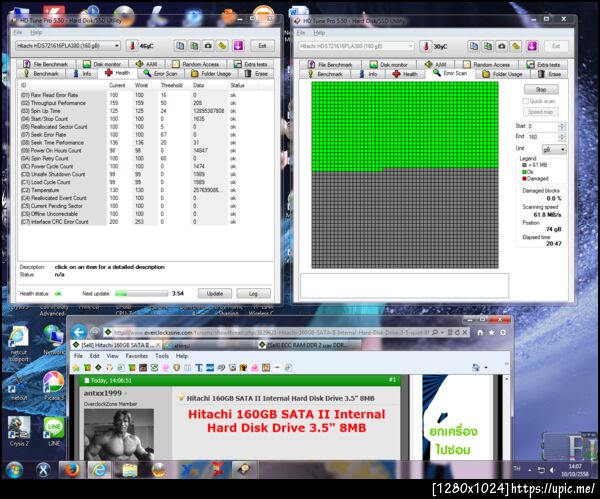Click End value spinner arrows
Image resolution: width=600 pixels, height=499 pixels.
[x=562, y=137]
